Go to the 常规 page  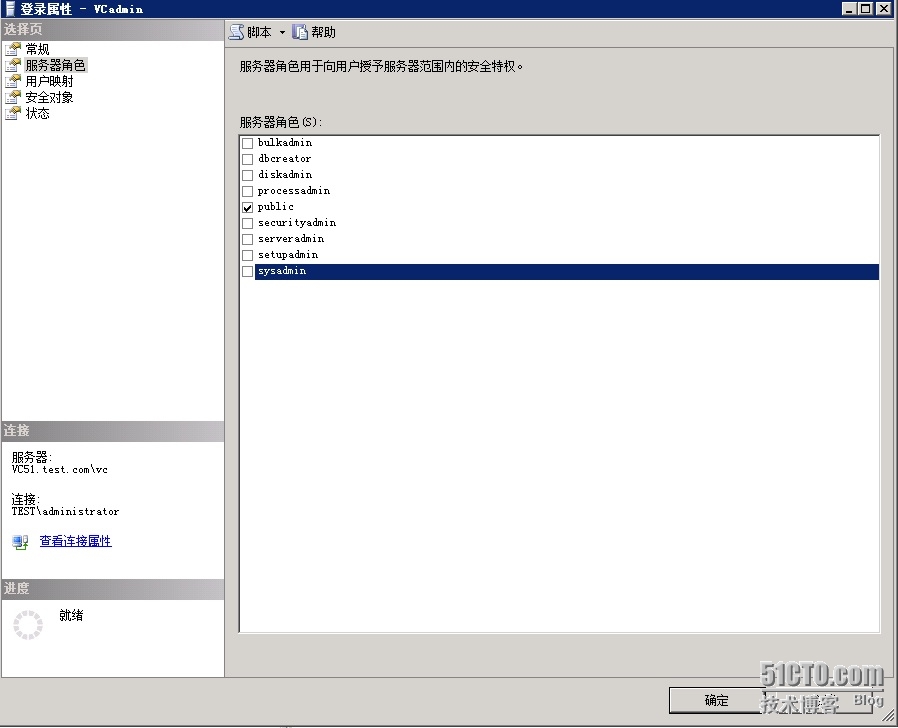[37, 49]
